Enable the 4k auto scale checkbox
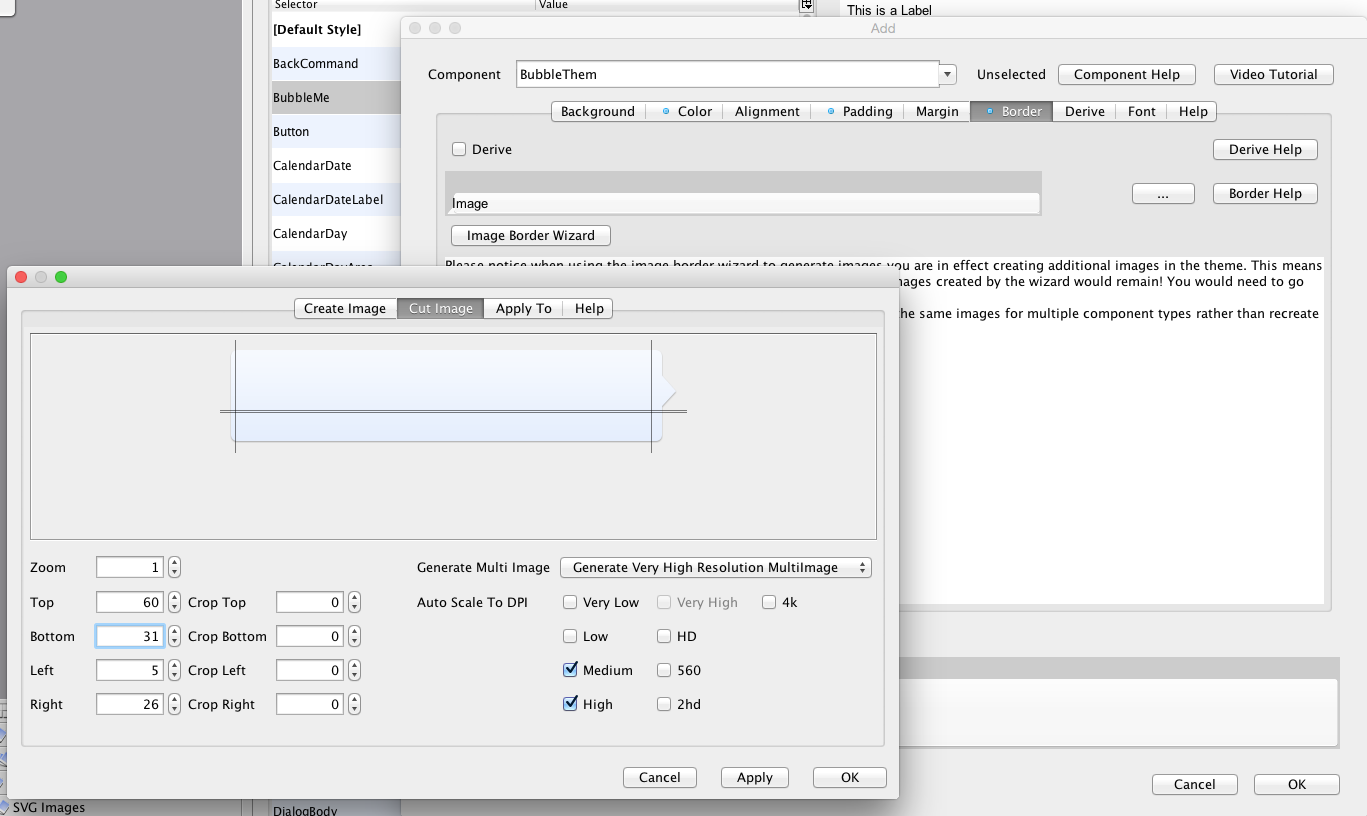1367x816 pixels. [x=769, y=602]
